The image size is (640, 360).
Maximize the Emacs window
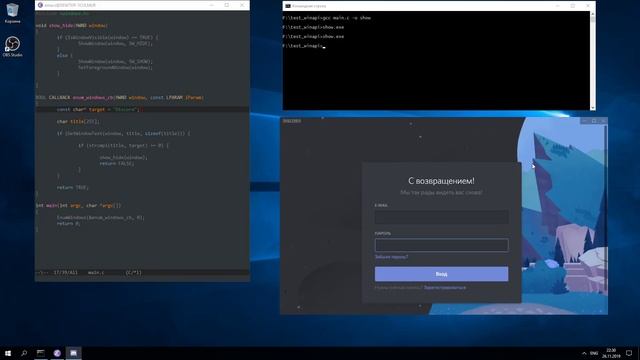coord(227,5)
